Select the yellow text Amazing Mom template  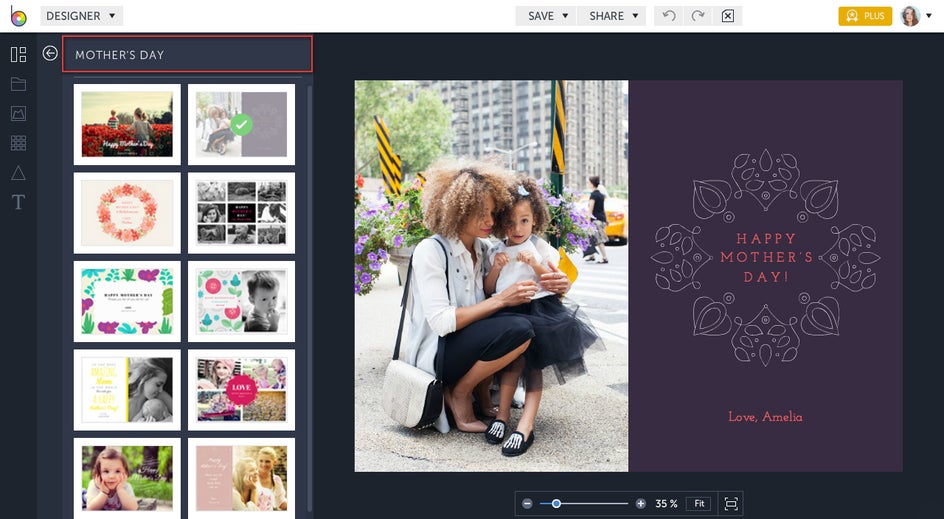pos(127,390)
